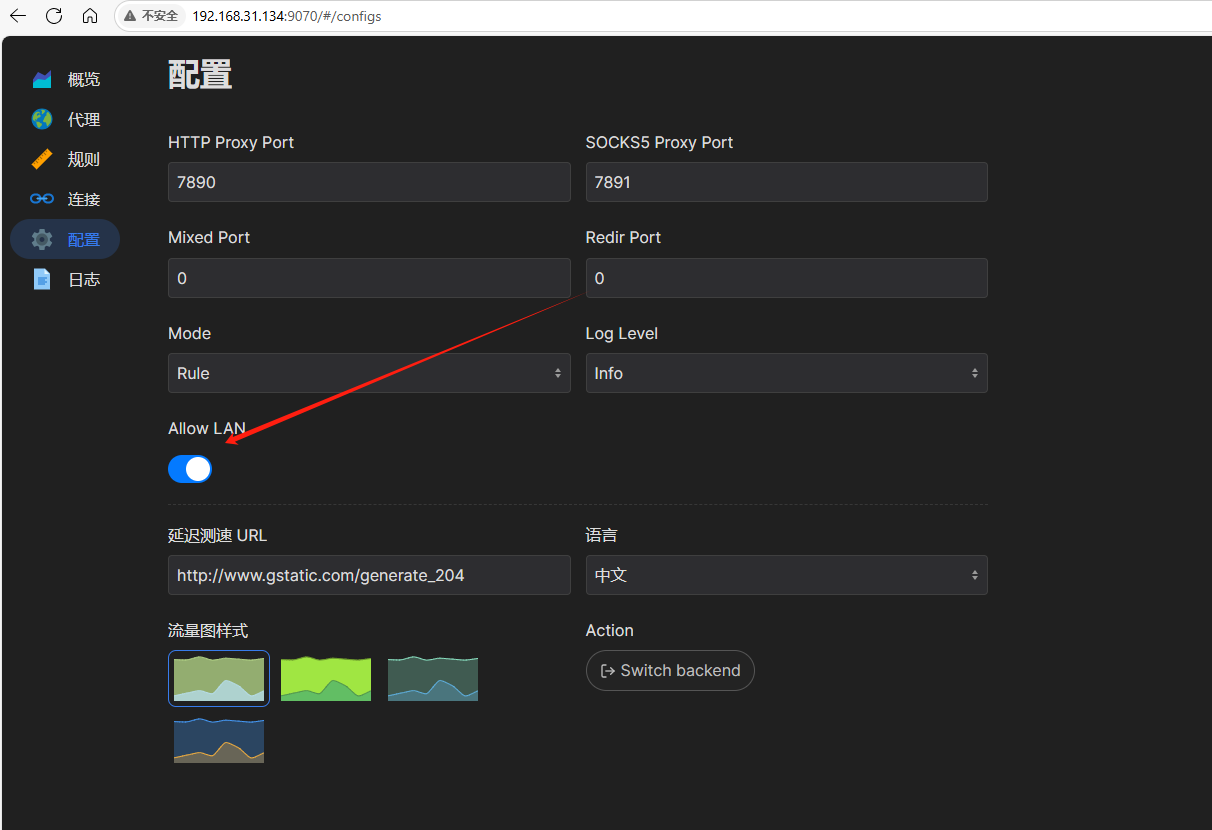Go to the 日志 menu item
The height and width of the screenshot is (830, 1212).
pos(84,280)
